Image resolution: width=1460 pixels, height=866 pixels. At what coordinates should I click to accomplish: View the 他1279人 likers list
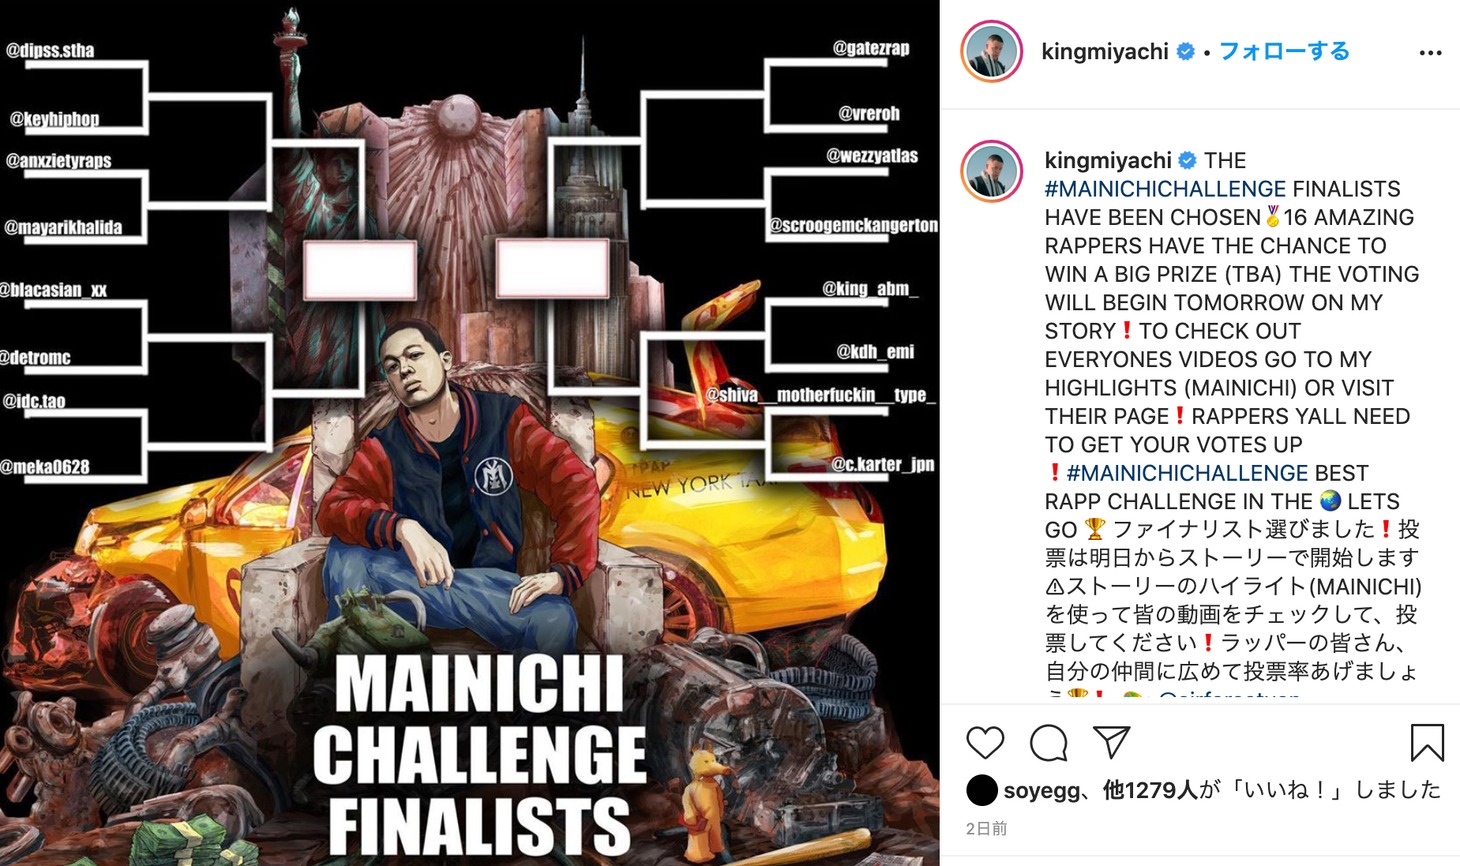(x=1150, y=790)
